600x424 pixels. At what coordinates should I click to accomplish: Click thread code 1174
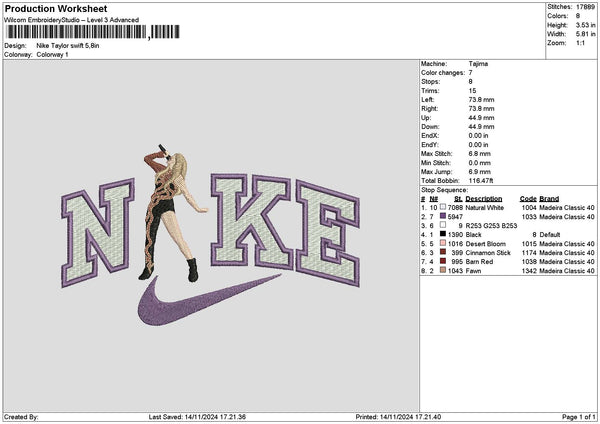(x=529, y=253)
